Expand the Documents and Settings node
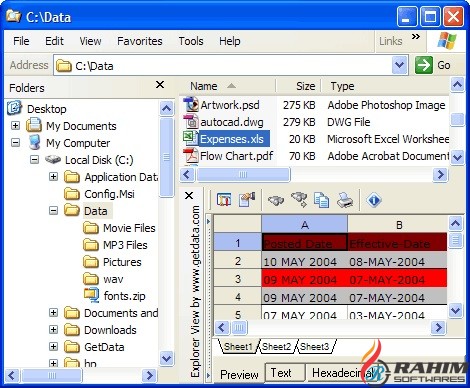 tap(53, 312)
